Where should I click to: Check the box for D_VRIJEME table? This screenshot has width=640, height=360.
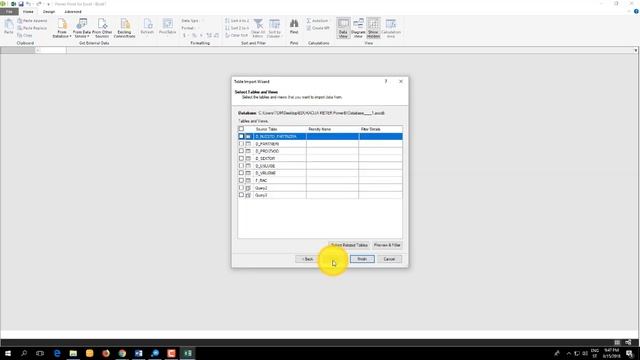coord(241,173)
